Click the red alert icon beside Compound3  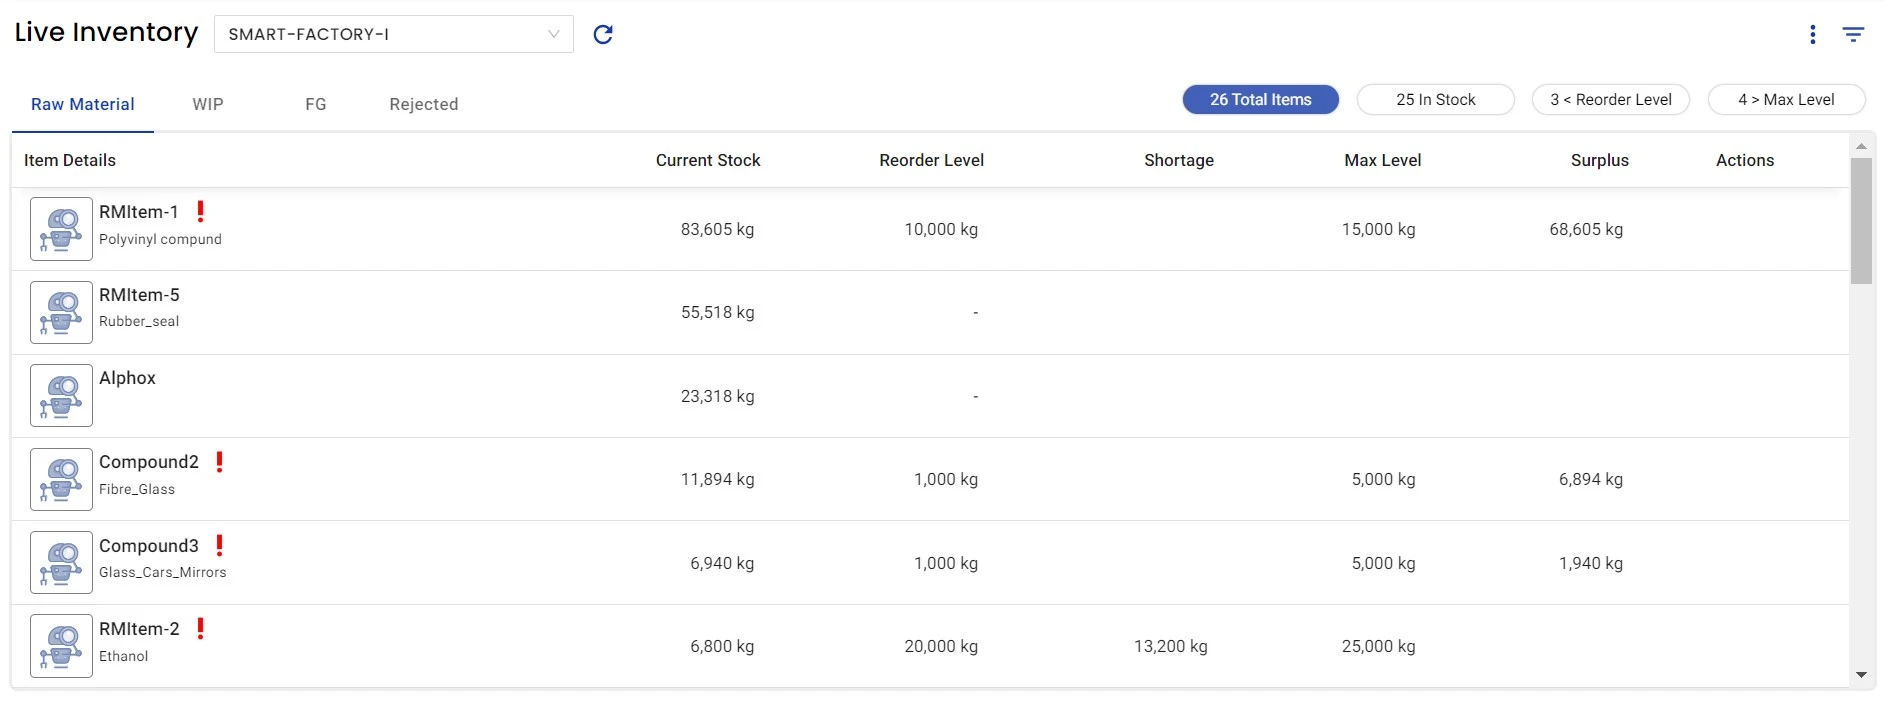tap(220, 545)
